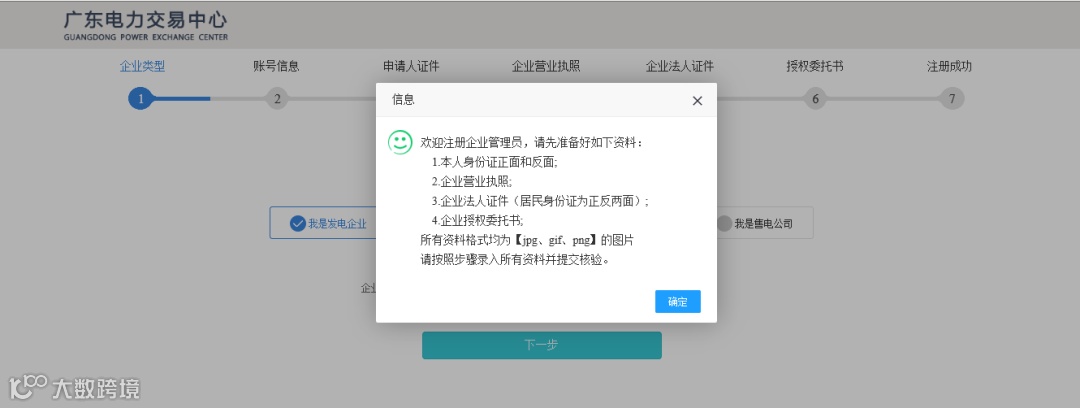Select the 企业法人证件 step label
1080x408 pixels.
point(680,66)
